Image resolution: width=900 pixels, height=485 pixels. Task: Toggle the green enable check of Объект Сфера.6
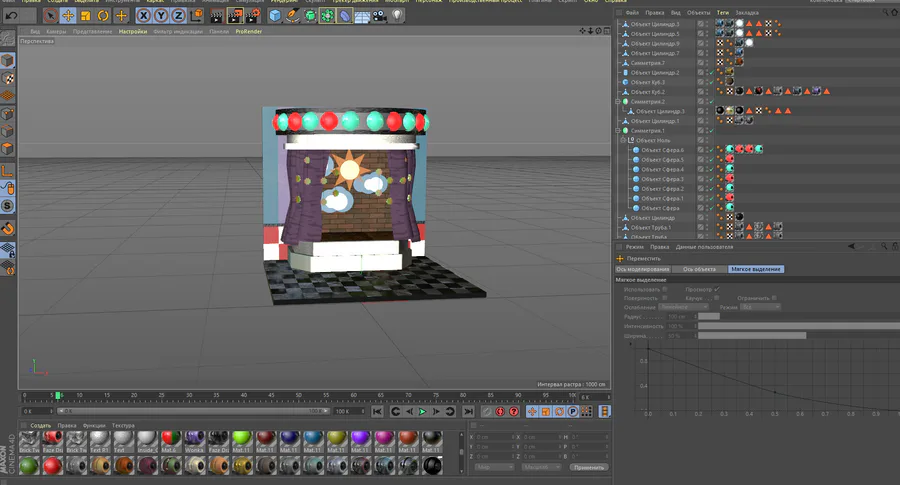tap(711, 150)
